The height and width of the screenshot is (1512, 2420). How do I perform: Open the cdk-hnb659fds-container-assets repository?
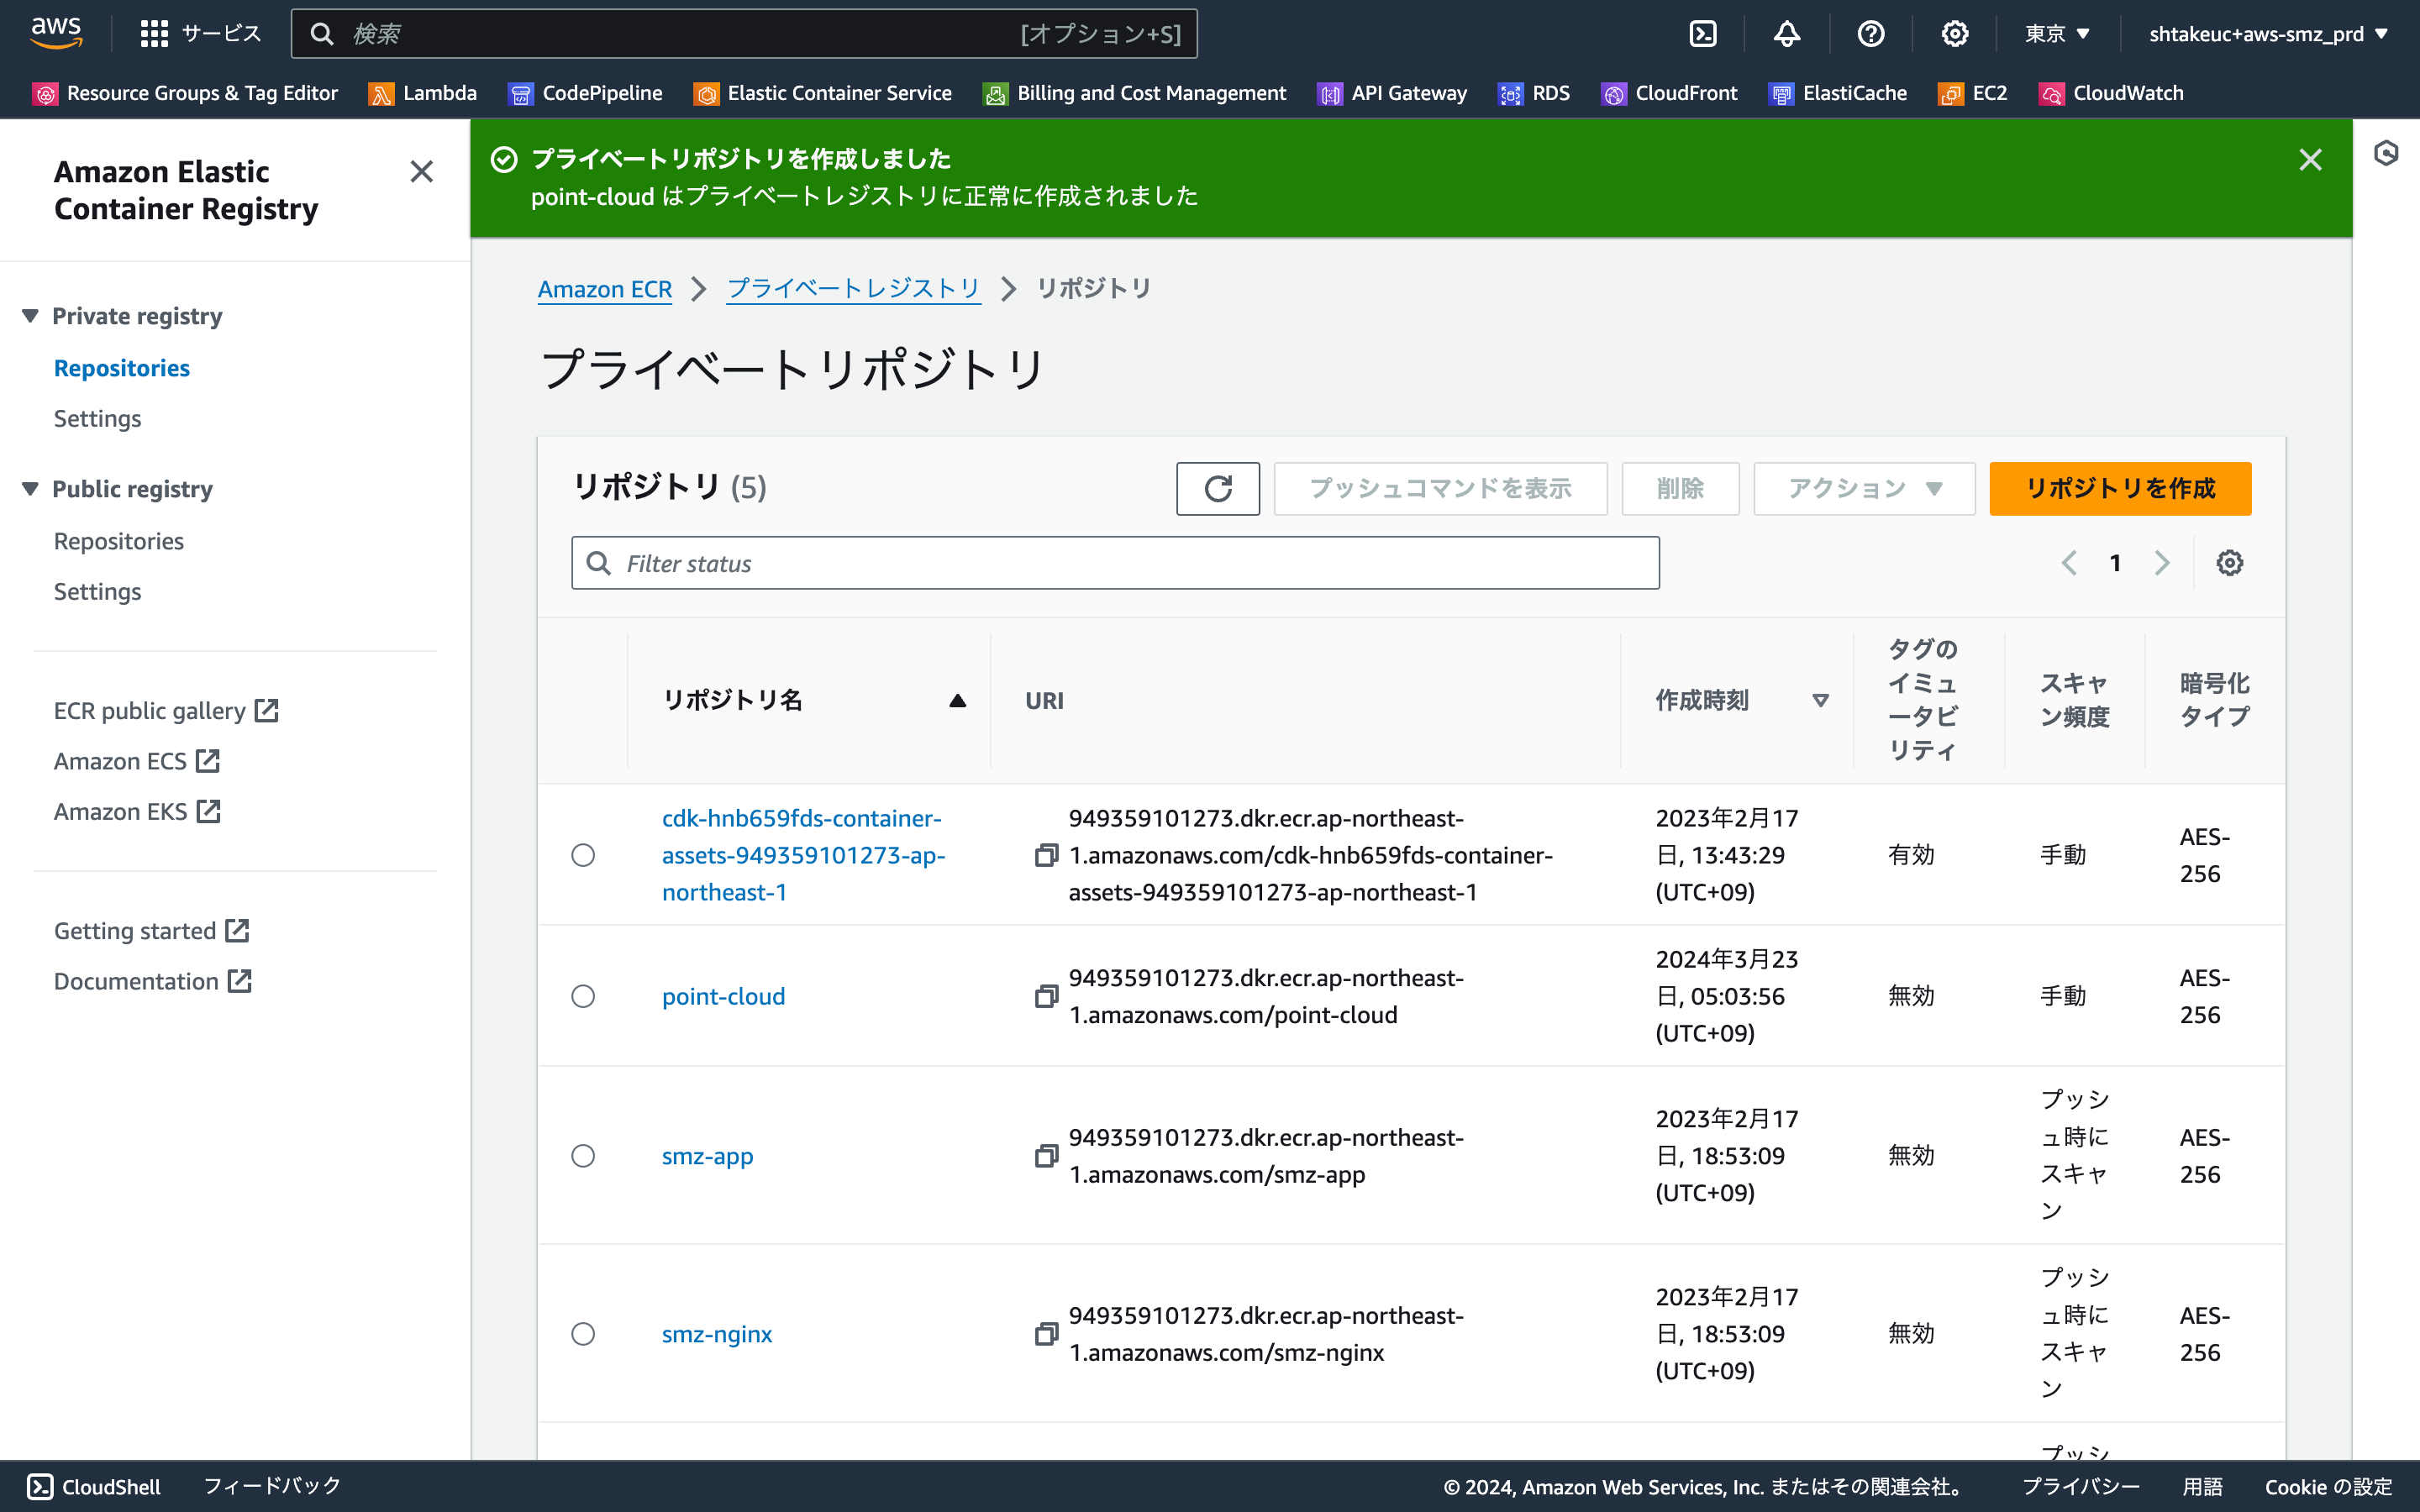point(803,855)
